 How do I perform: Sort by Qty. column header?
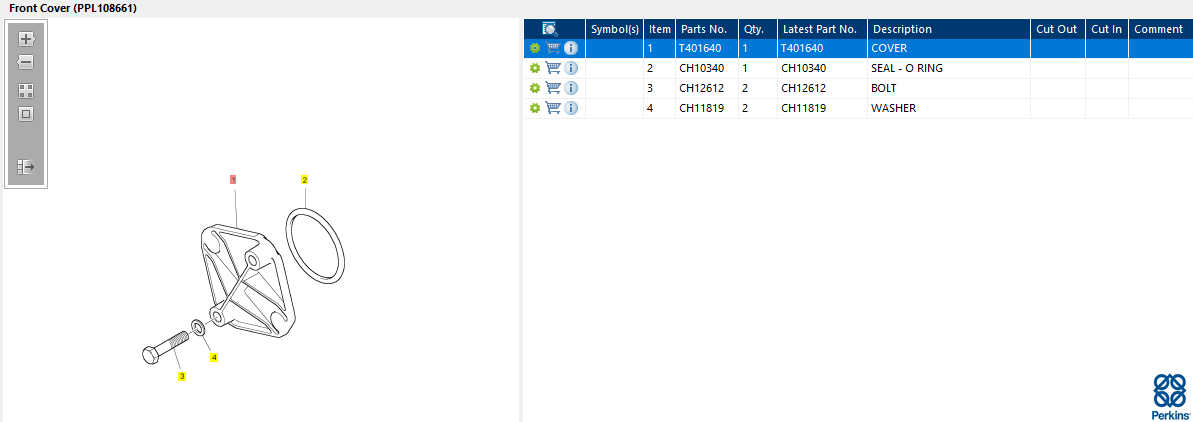coord(758,29)
